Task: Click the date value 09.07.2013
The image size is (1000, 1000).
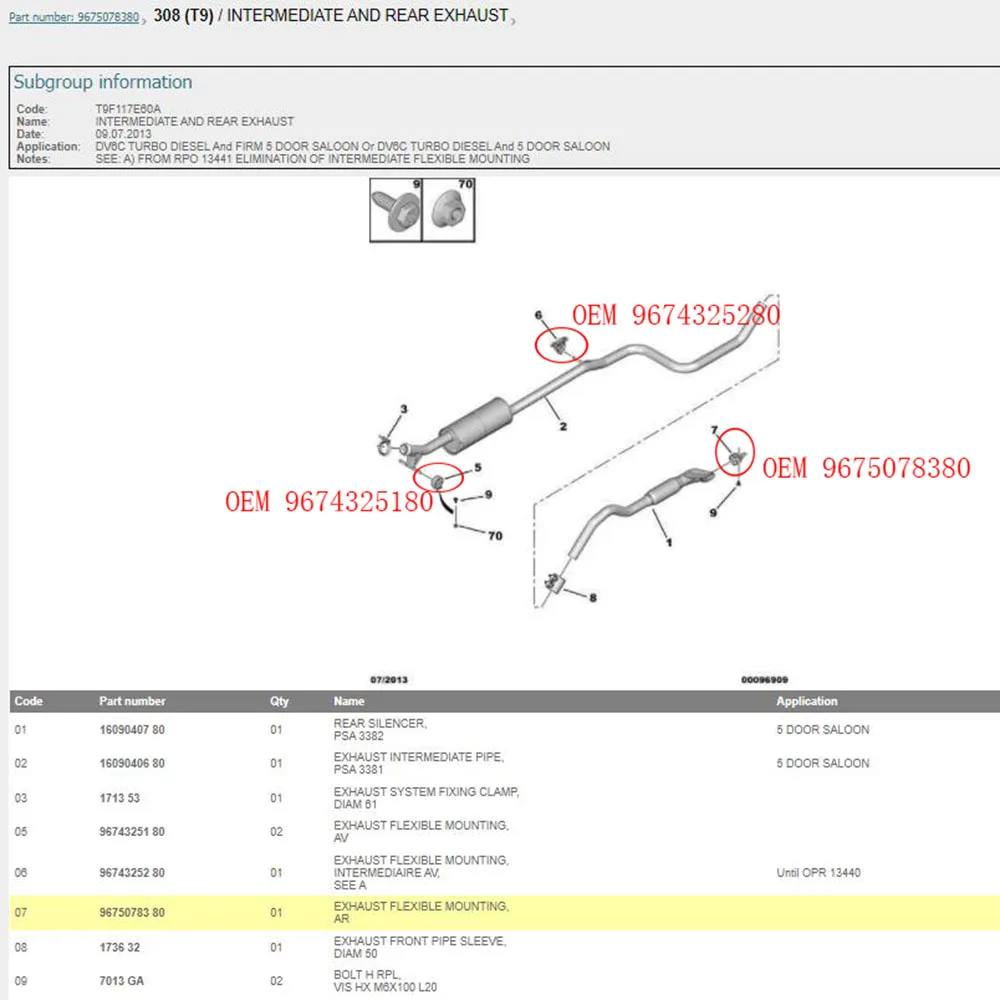Action: [x=123, y=134]
